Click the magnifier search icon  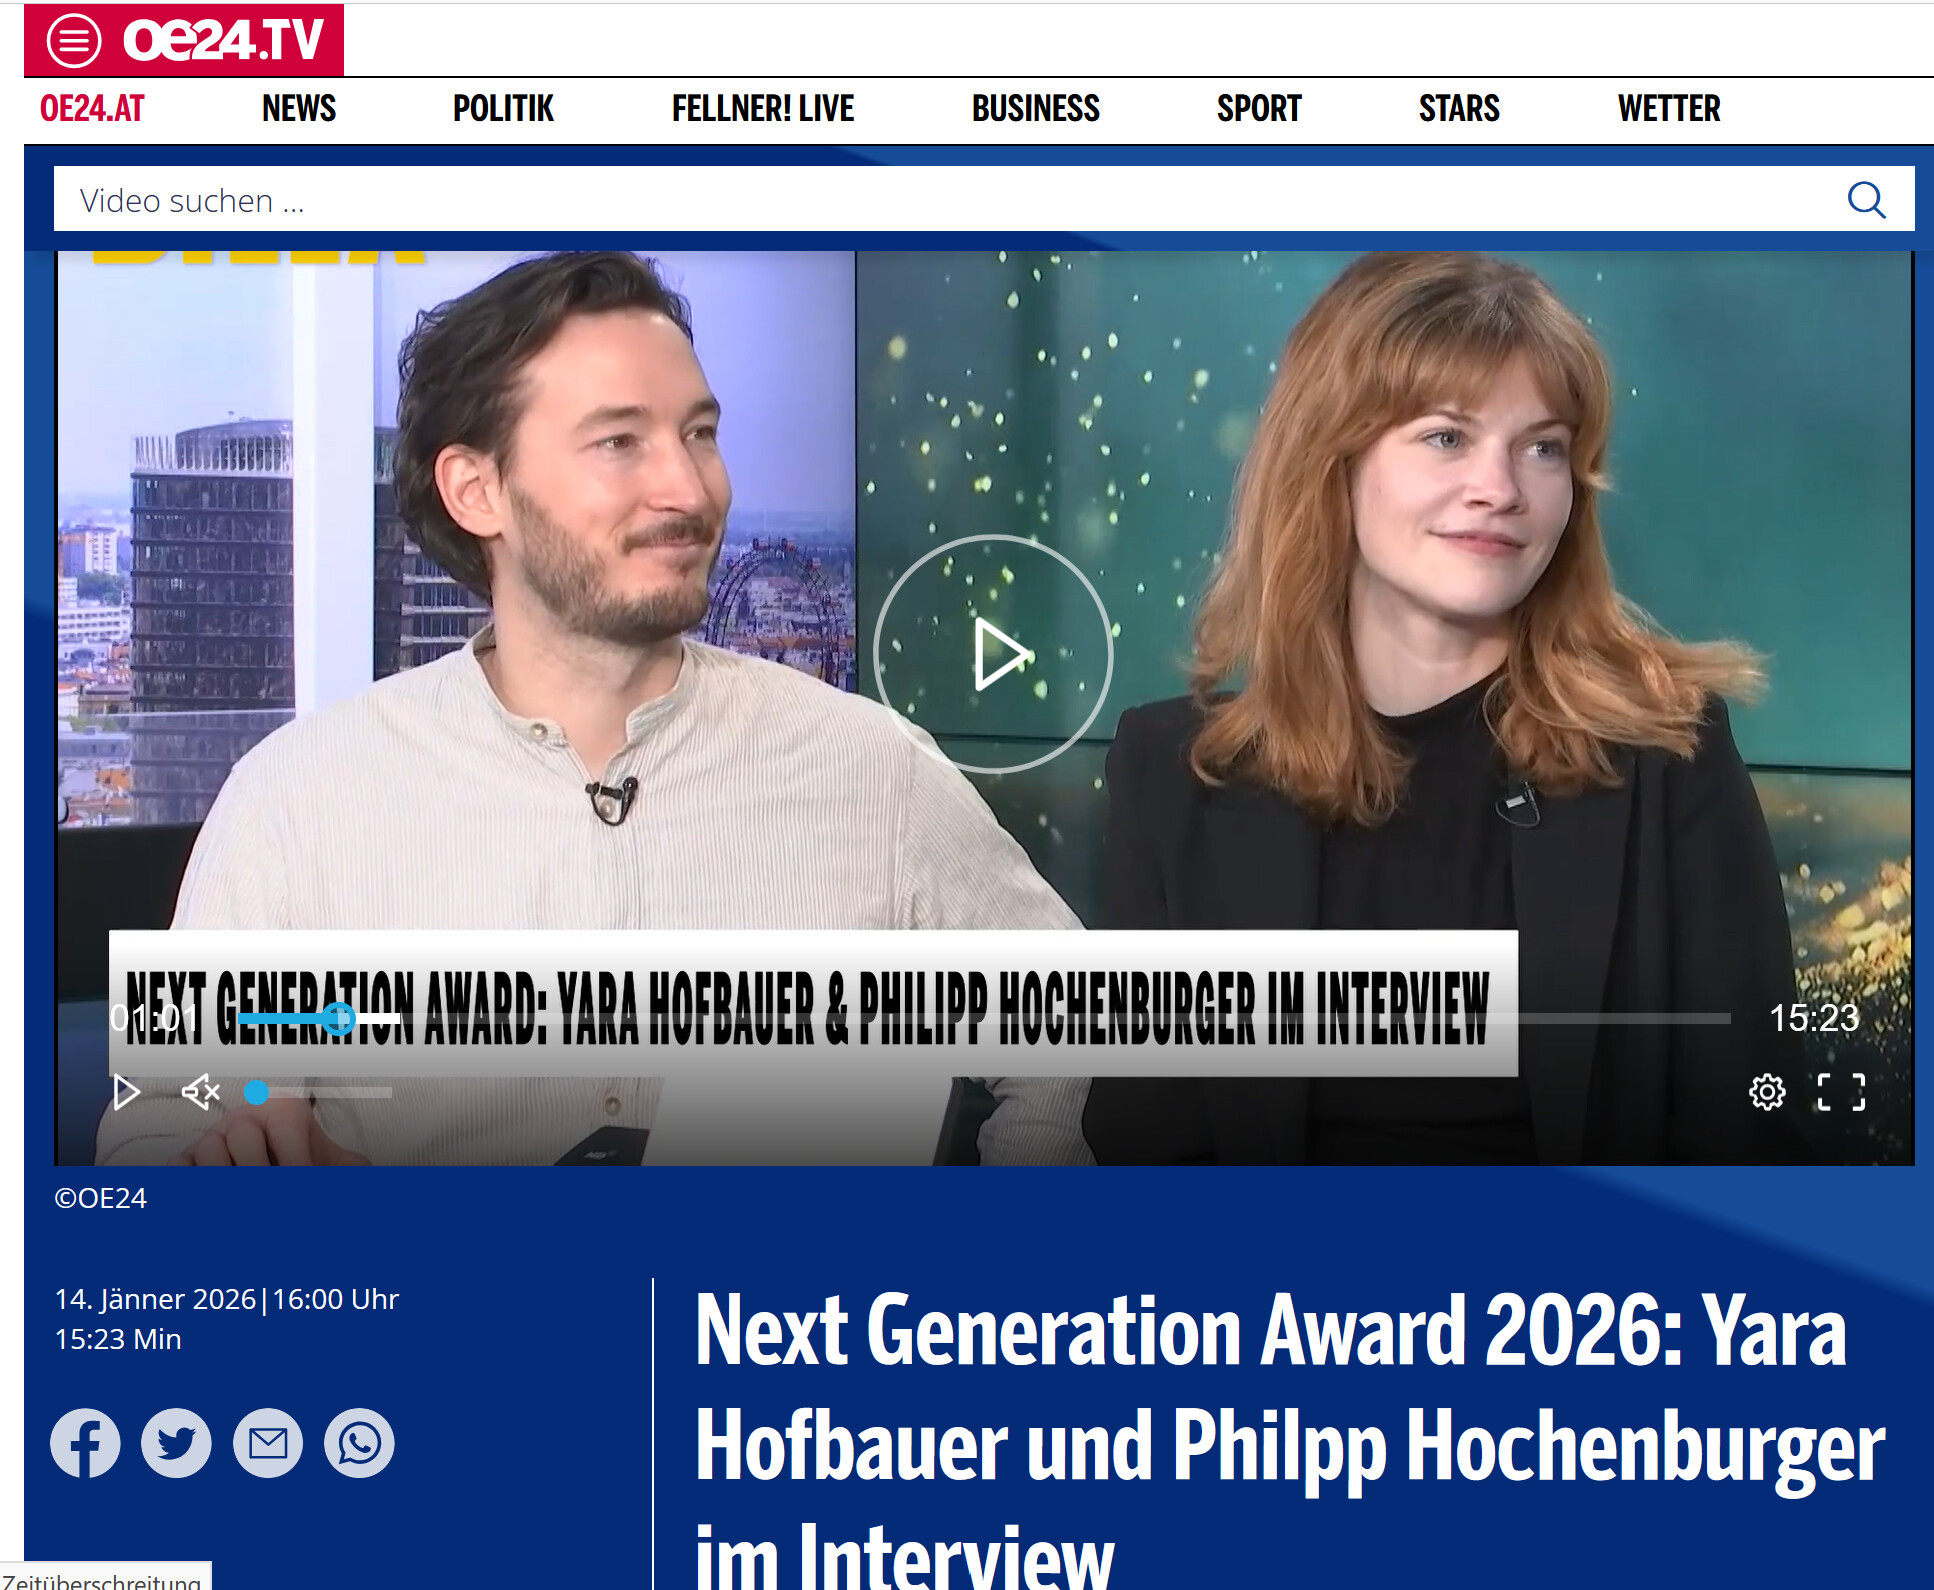coord(1866,200)
